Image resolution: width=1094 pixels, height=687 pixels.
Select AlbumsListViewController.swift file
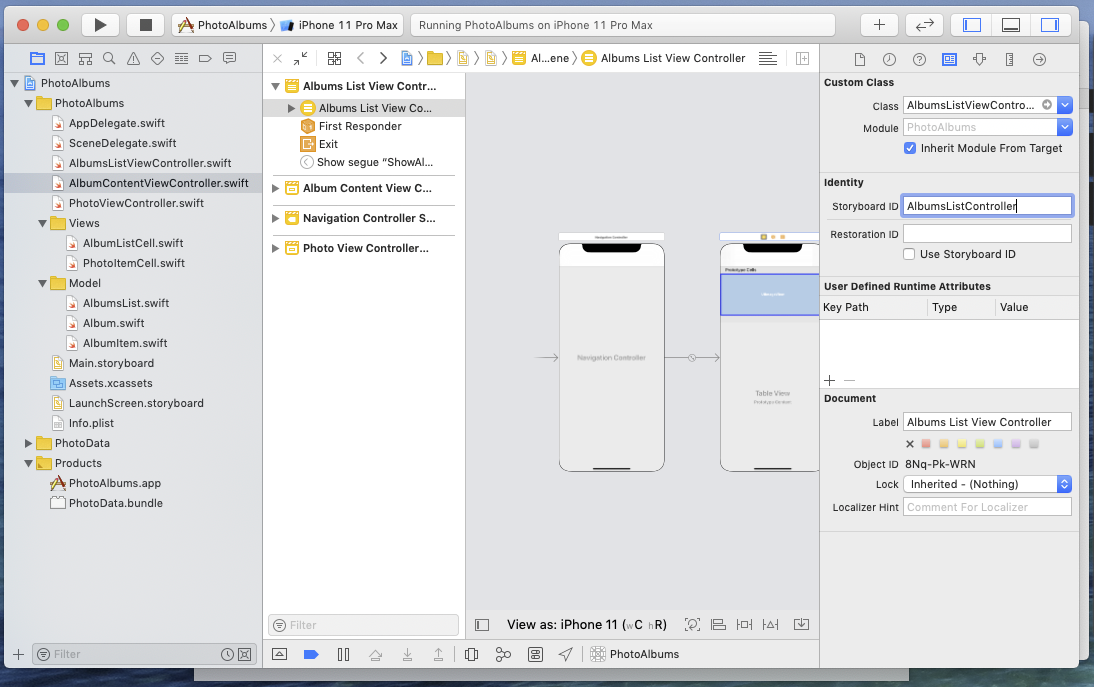click(x=150, y=163)
